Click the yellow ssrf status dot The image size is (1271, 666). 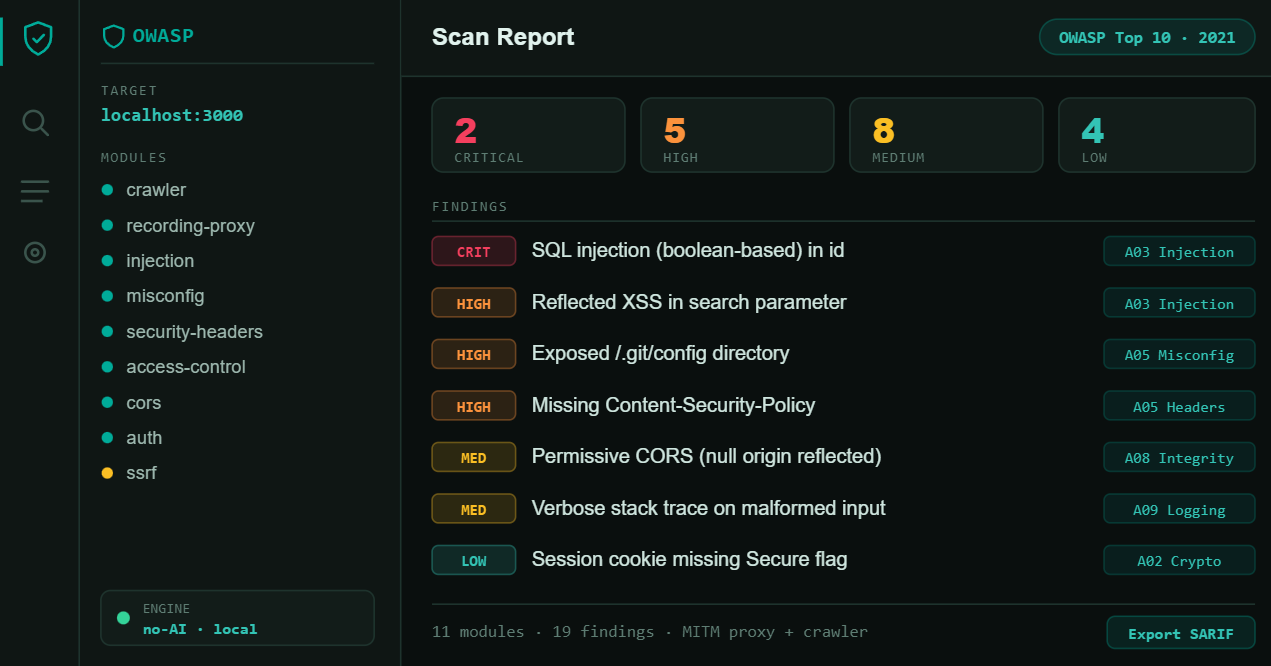[x=107, y=473]
